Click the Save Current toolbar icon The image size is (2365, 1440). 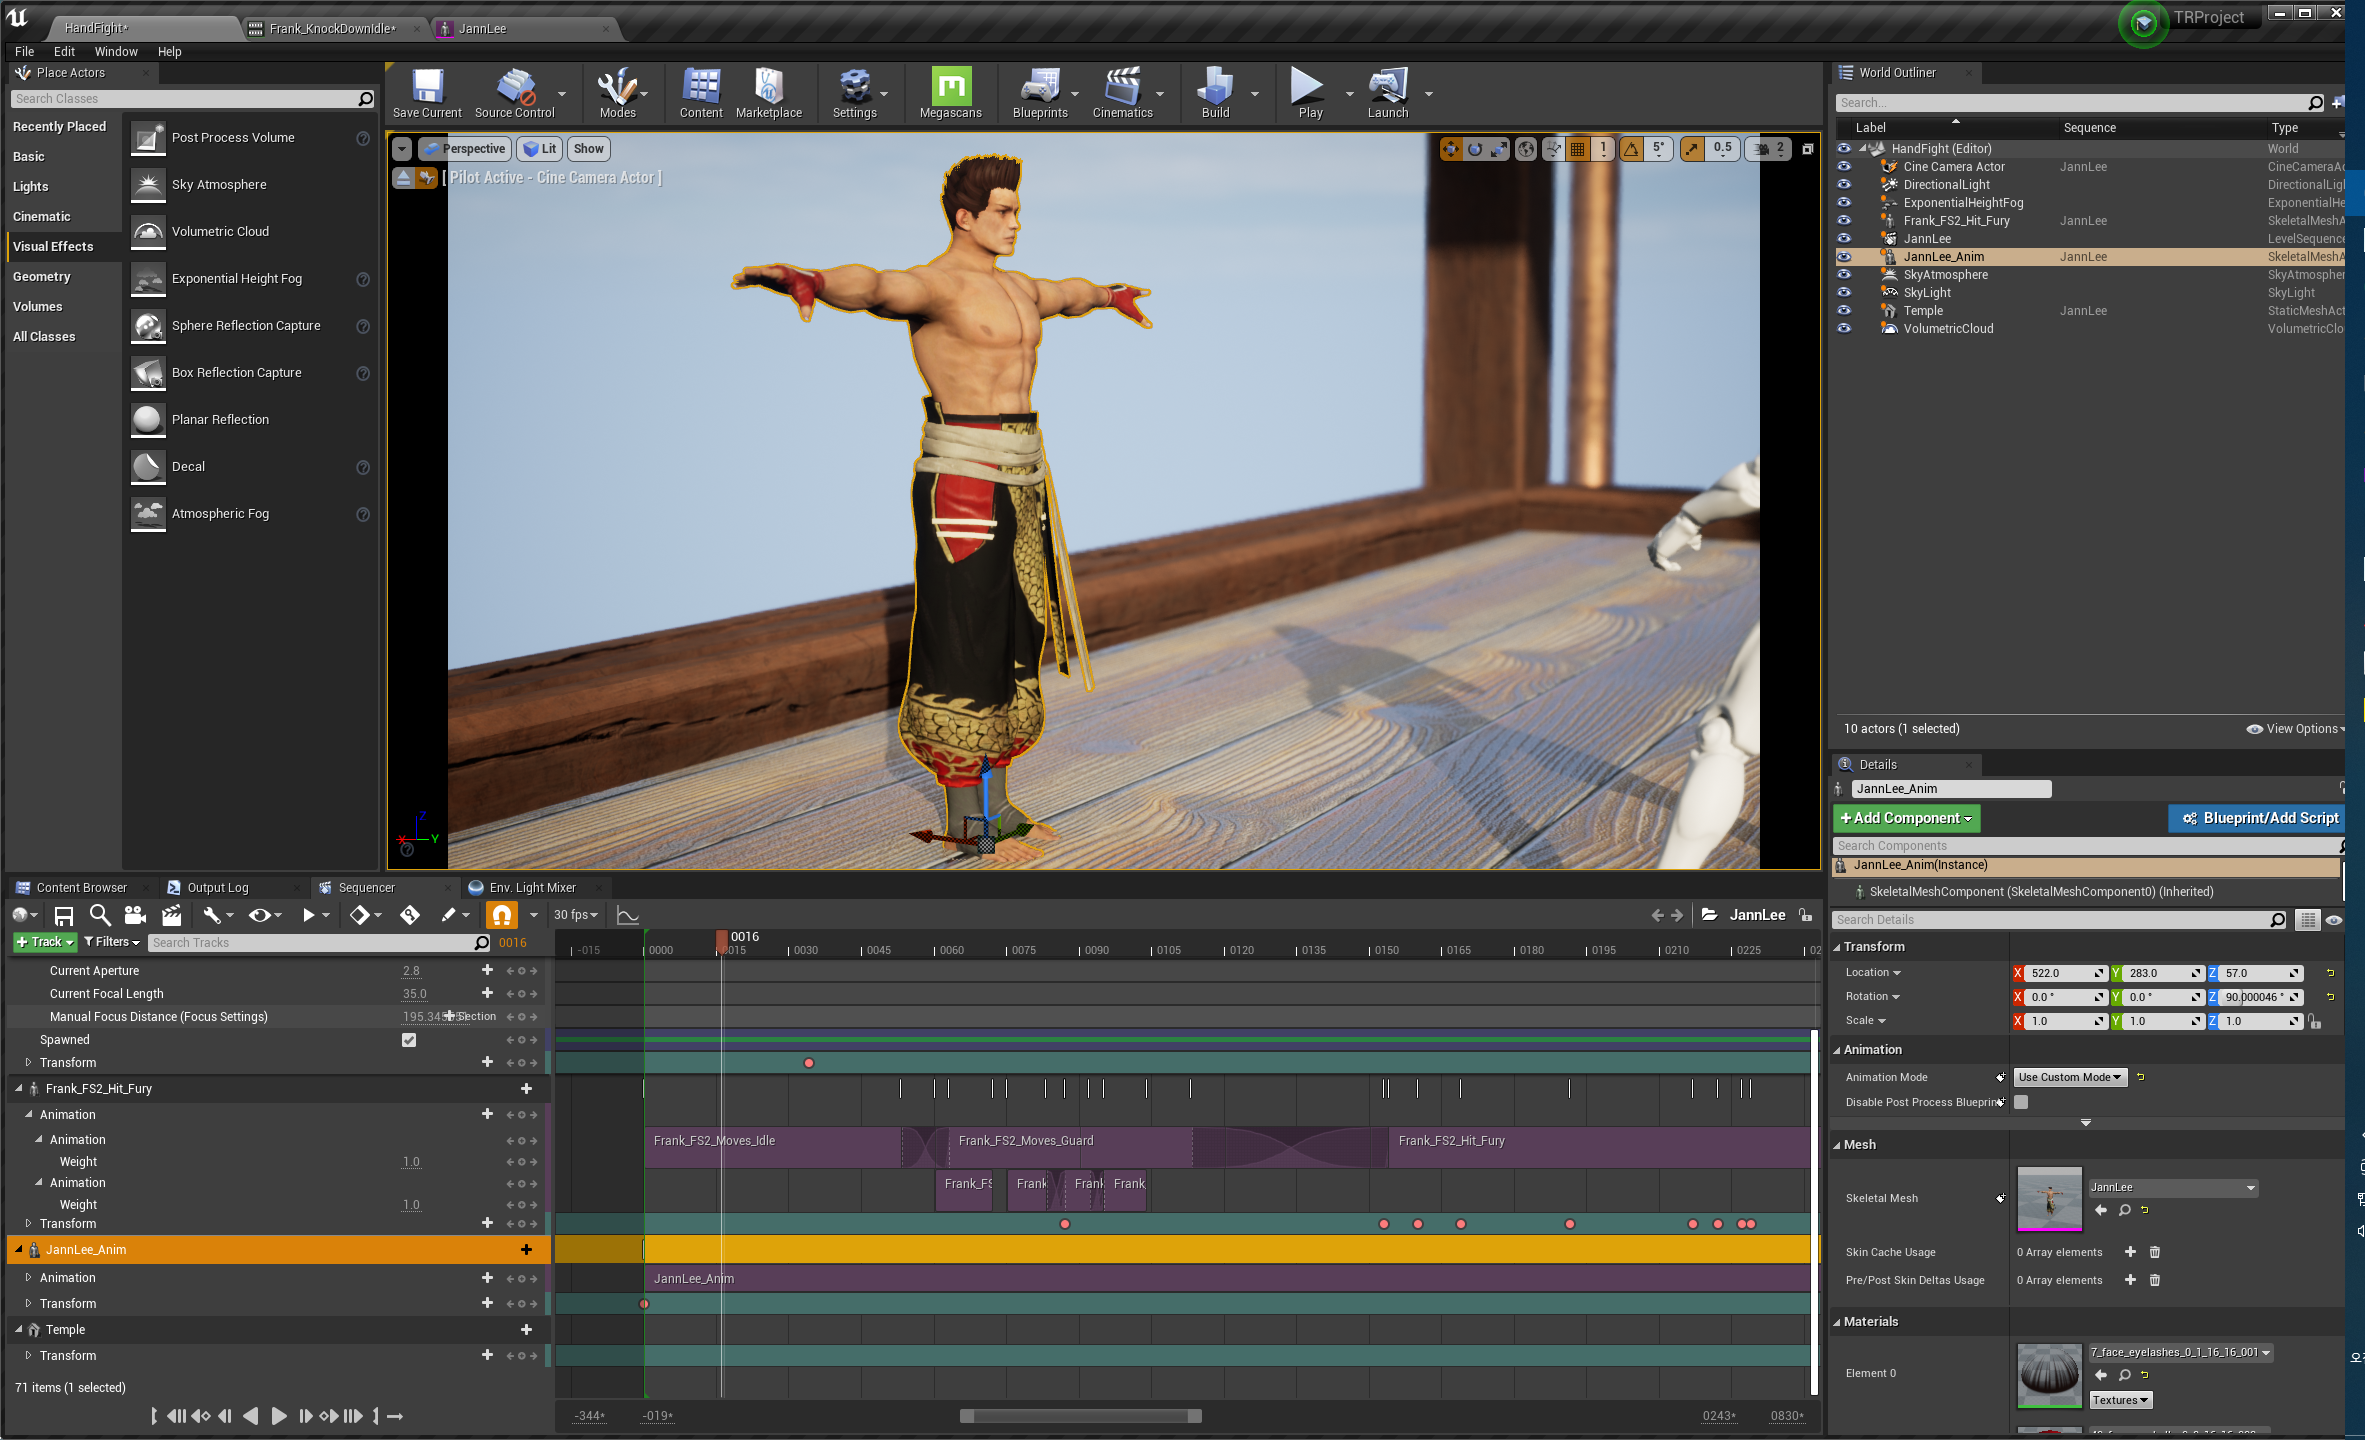point(427,90)
